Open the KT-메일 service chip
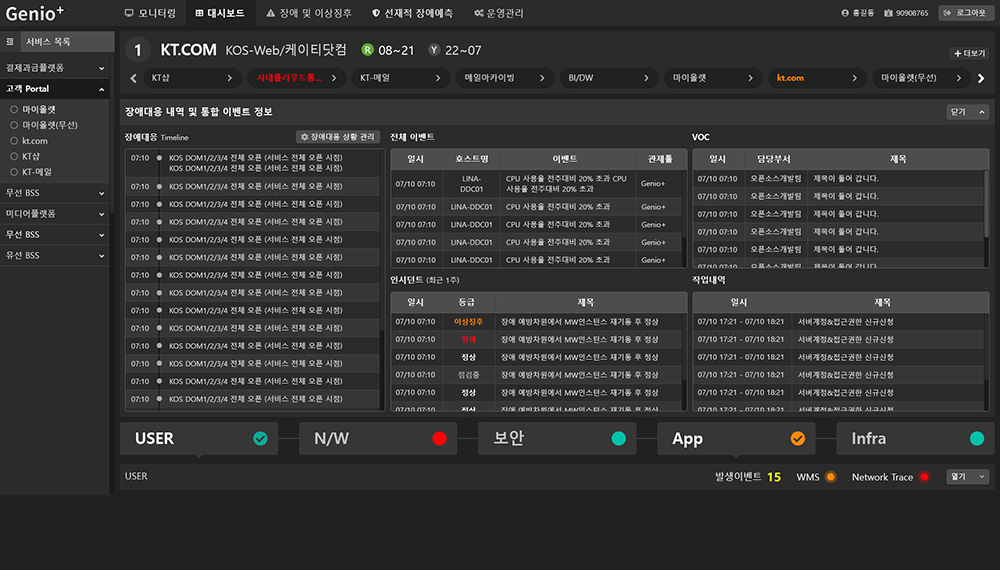1000x570 pixels. pyautogui.click(x=401, y=78)
